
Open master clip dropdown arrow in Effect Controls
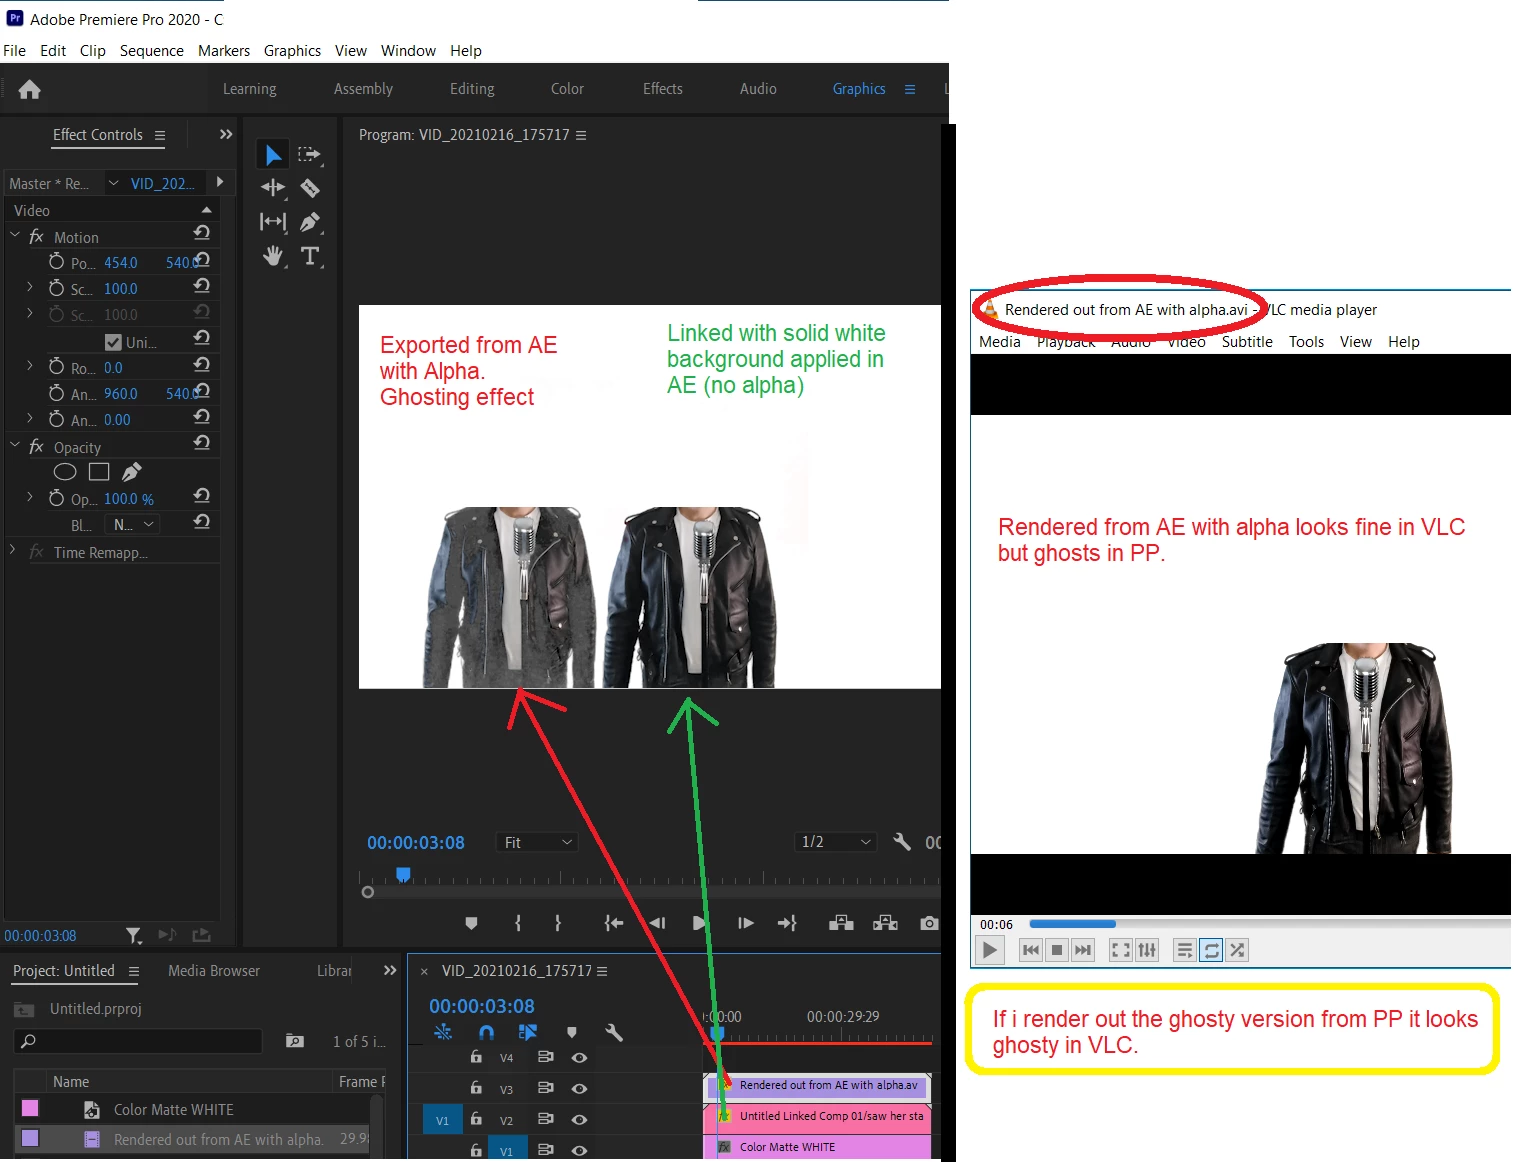click(x=113, y=183)
